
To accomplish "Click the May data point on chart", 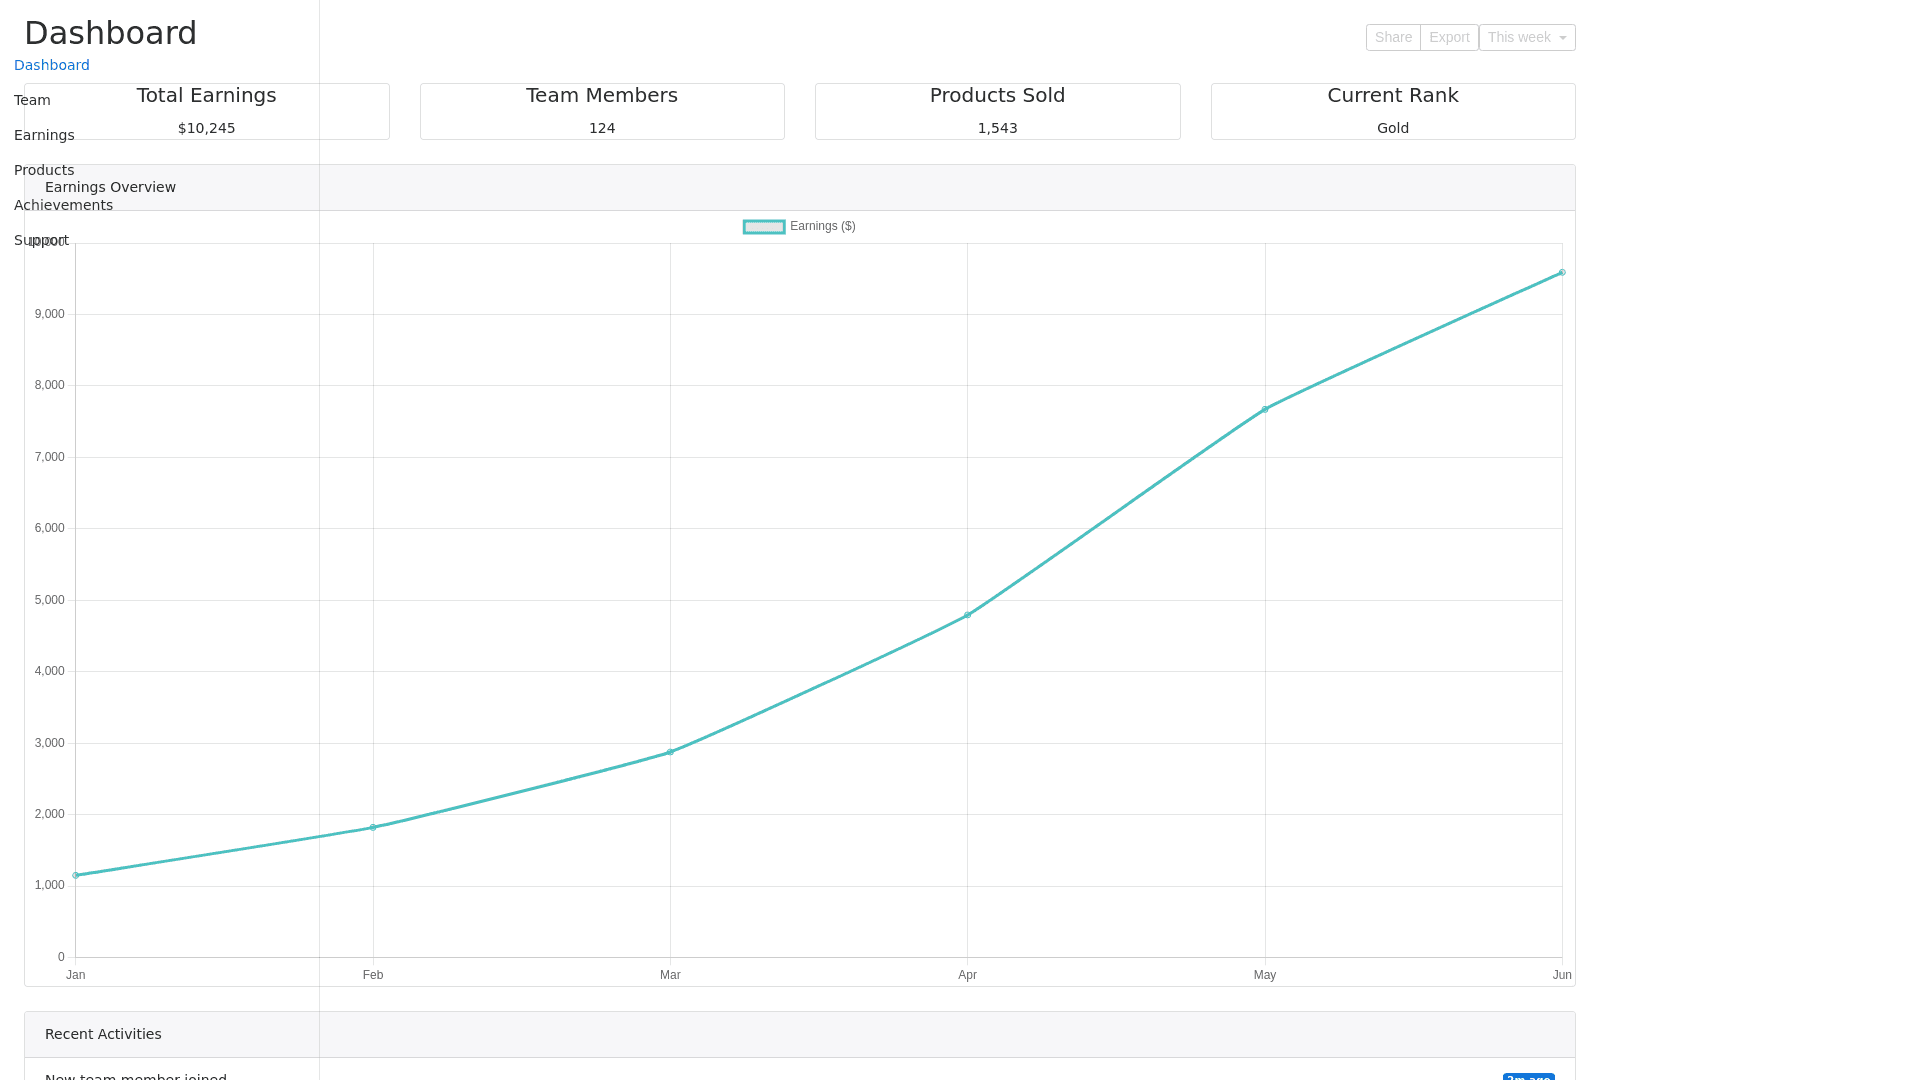I will click(x=1265, y=409).
